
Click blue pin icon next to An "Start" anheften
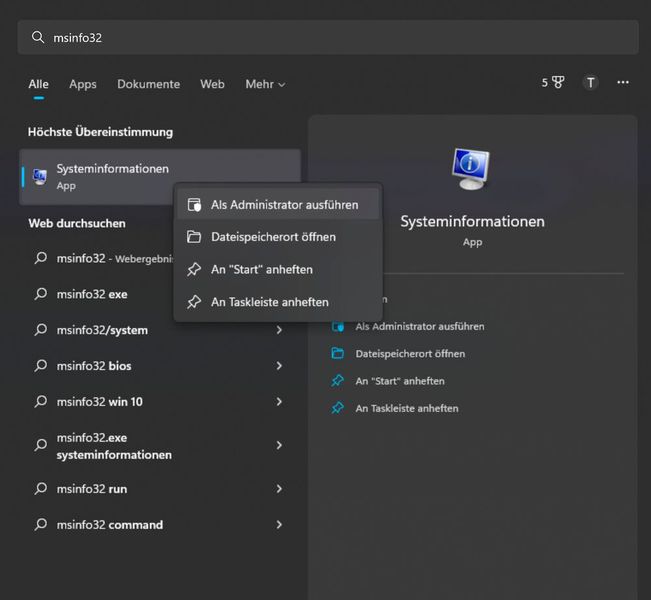click(x=337, y=381)
